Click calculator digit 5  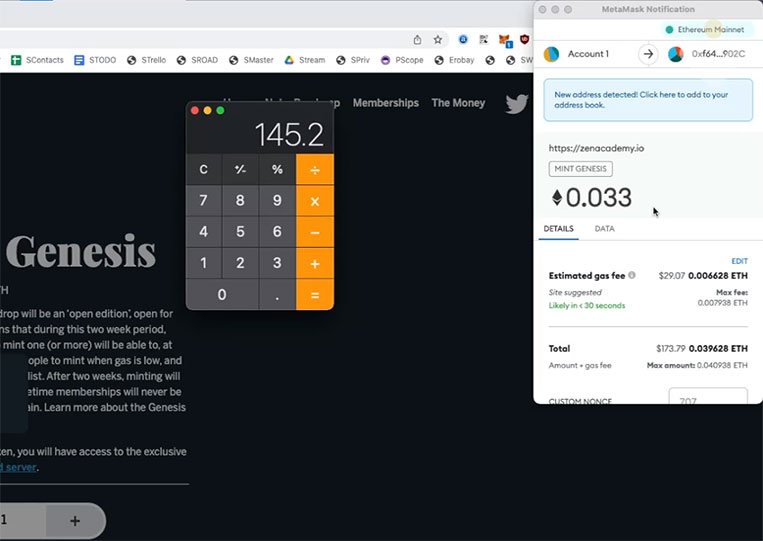(240, 232)
